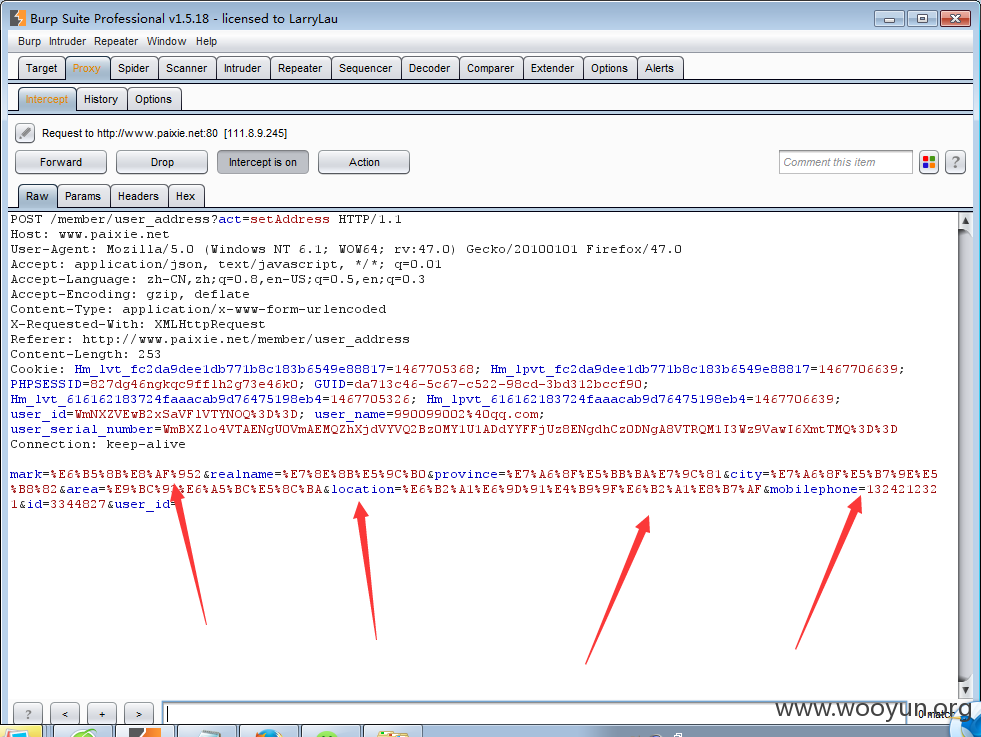
Task: Select the Proxy tab
Action: click(86, 68)
